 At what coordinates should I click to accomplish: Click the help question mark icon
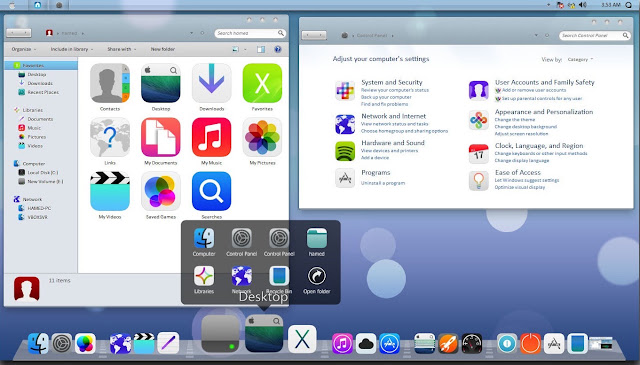point(278,49)
